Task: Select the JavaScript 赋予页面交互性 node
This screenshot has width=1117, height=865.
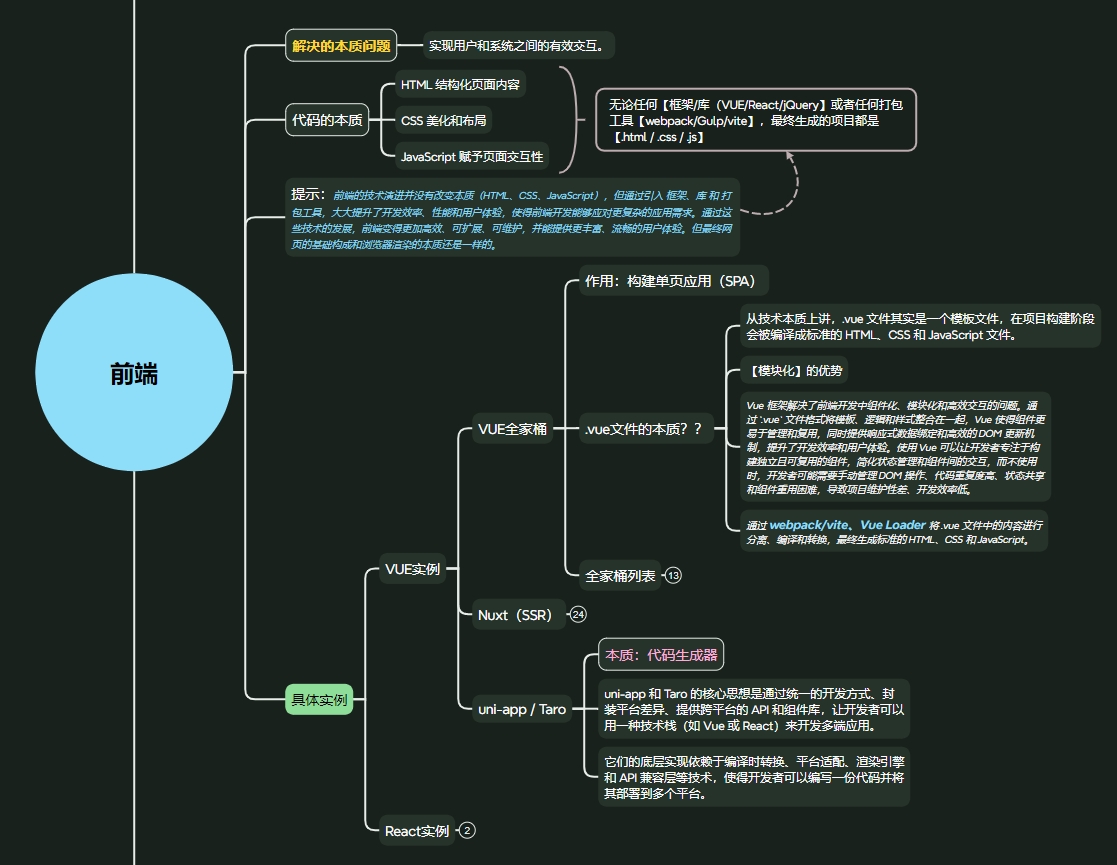Action: pos(471,156)
